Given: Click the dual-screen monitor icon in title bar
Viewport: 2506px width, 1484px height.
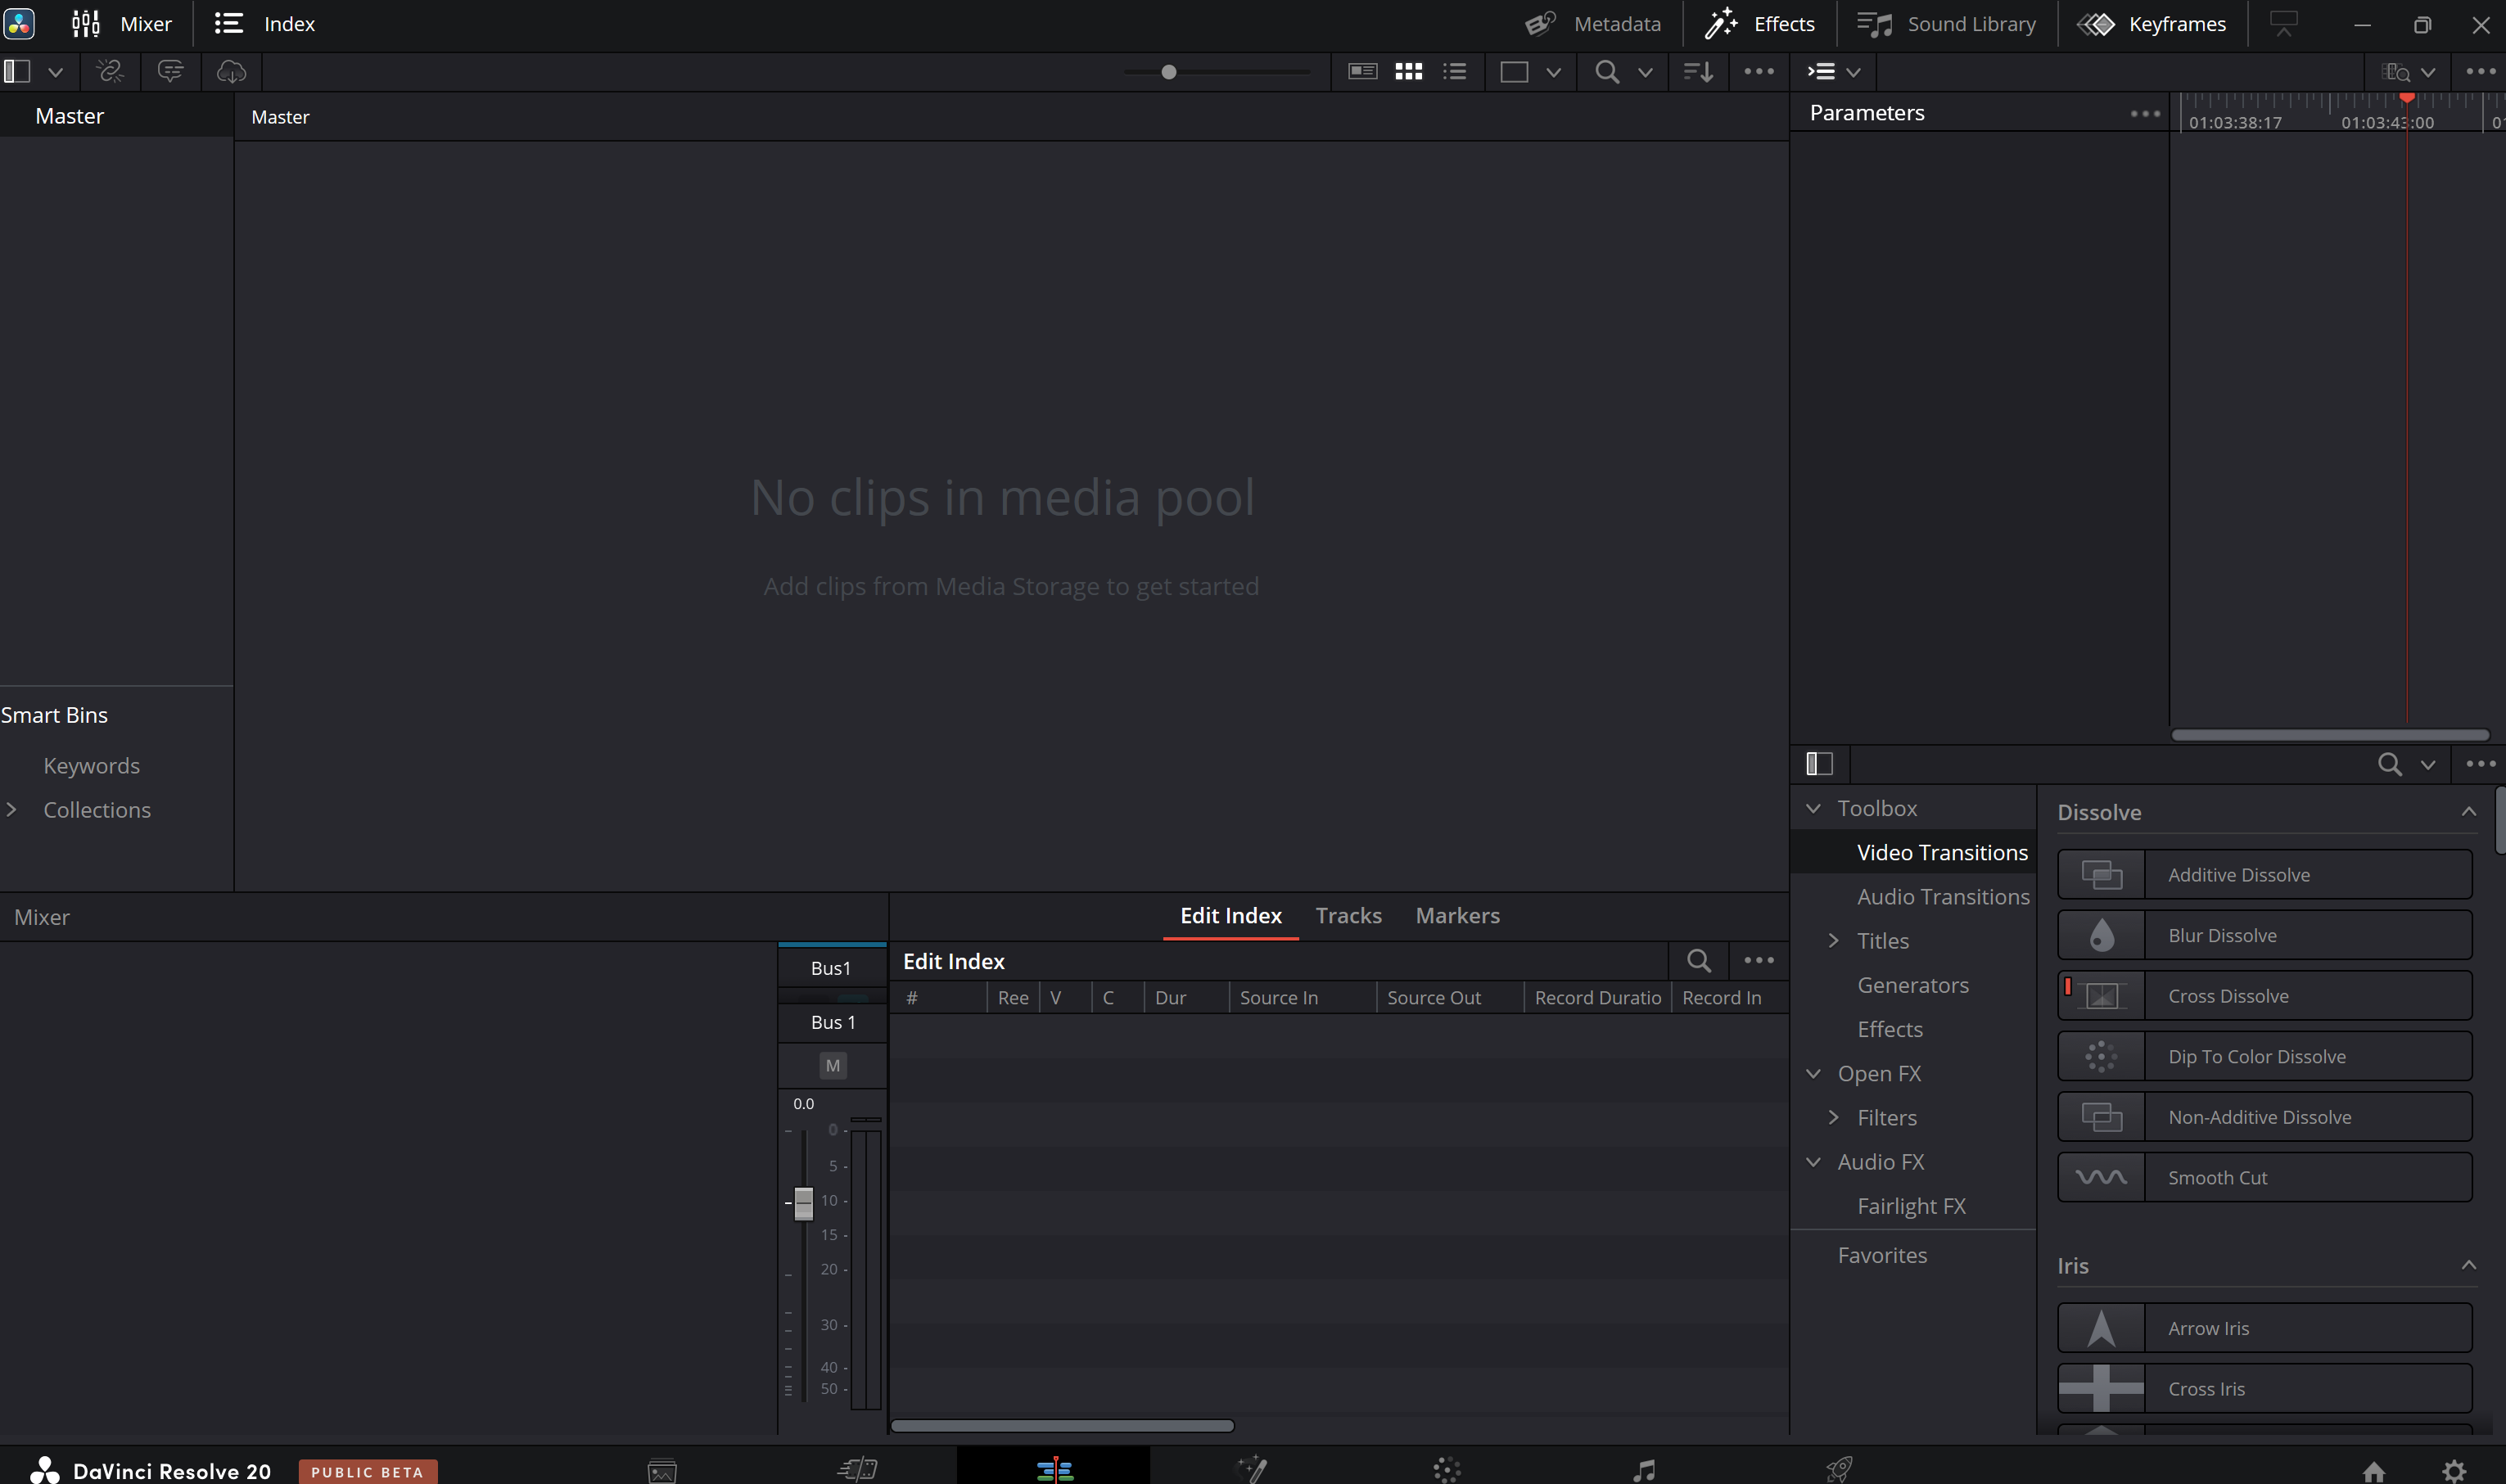Looking at the screenshot, I should click(x=2284, y=23).
